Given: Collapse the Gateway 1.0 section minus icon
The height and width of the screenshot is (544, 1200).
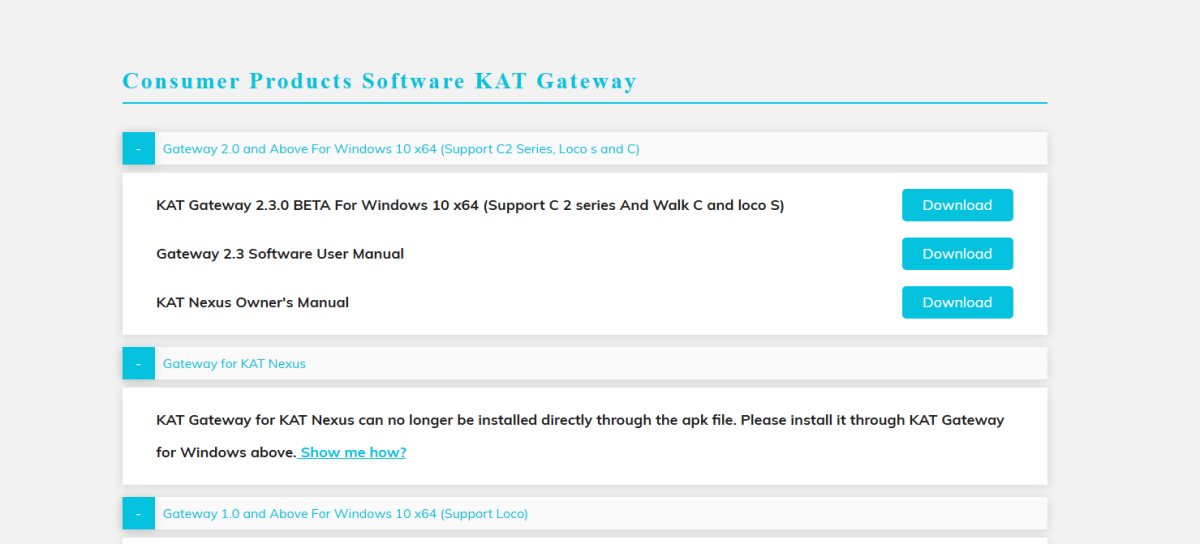Looking at the screenshot, I should coord(138,513).
